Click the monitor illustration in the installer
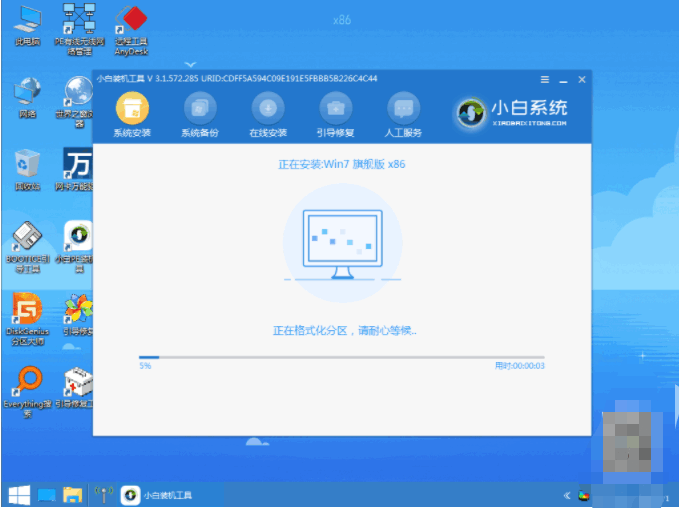This screenshot has height=509, width=679. tap(343, 244)
